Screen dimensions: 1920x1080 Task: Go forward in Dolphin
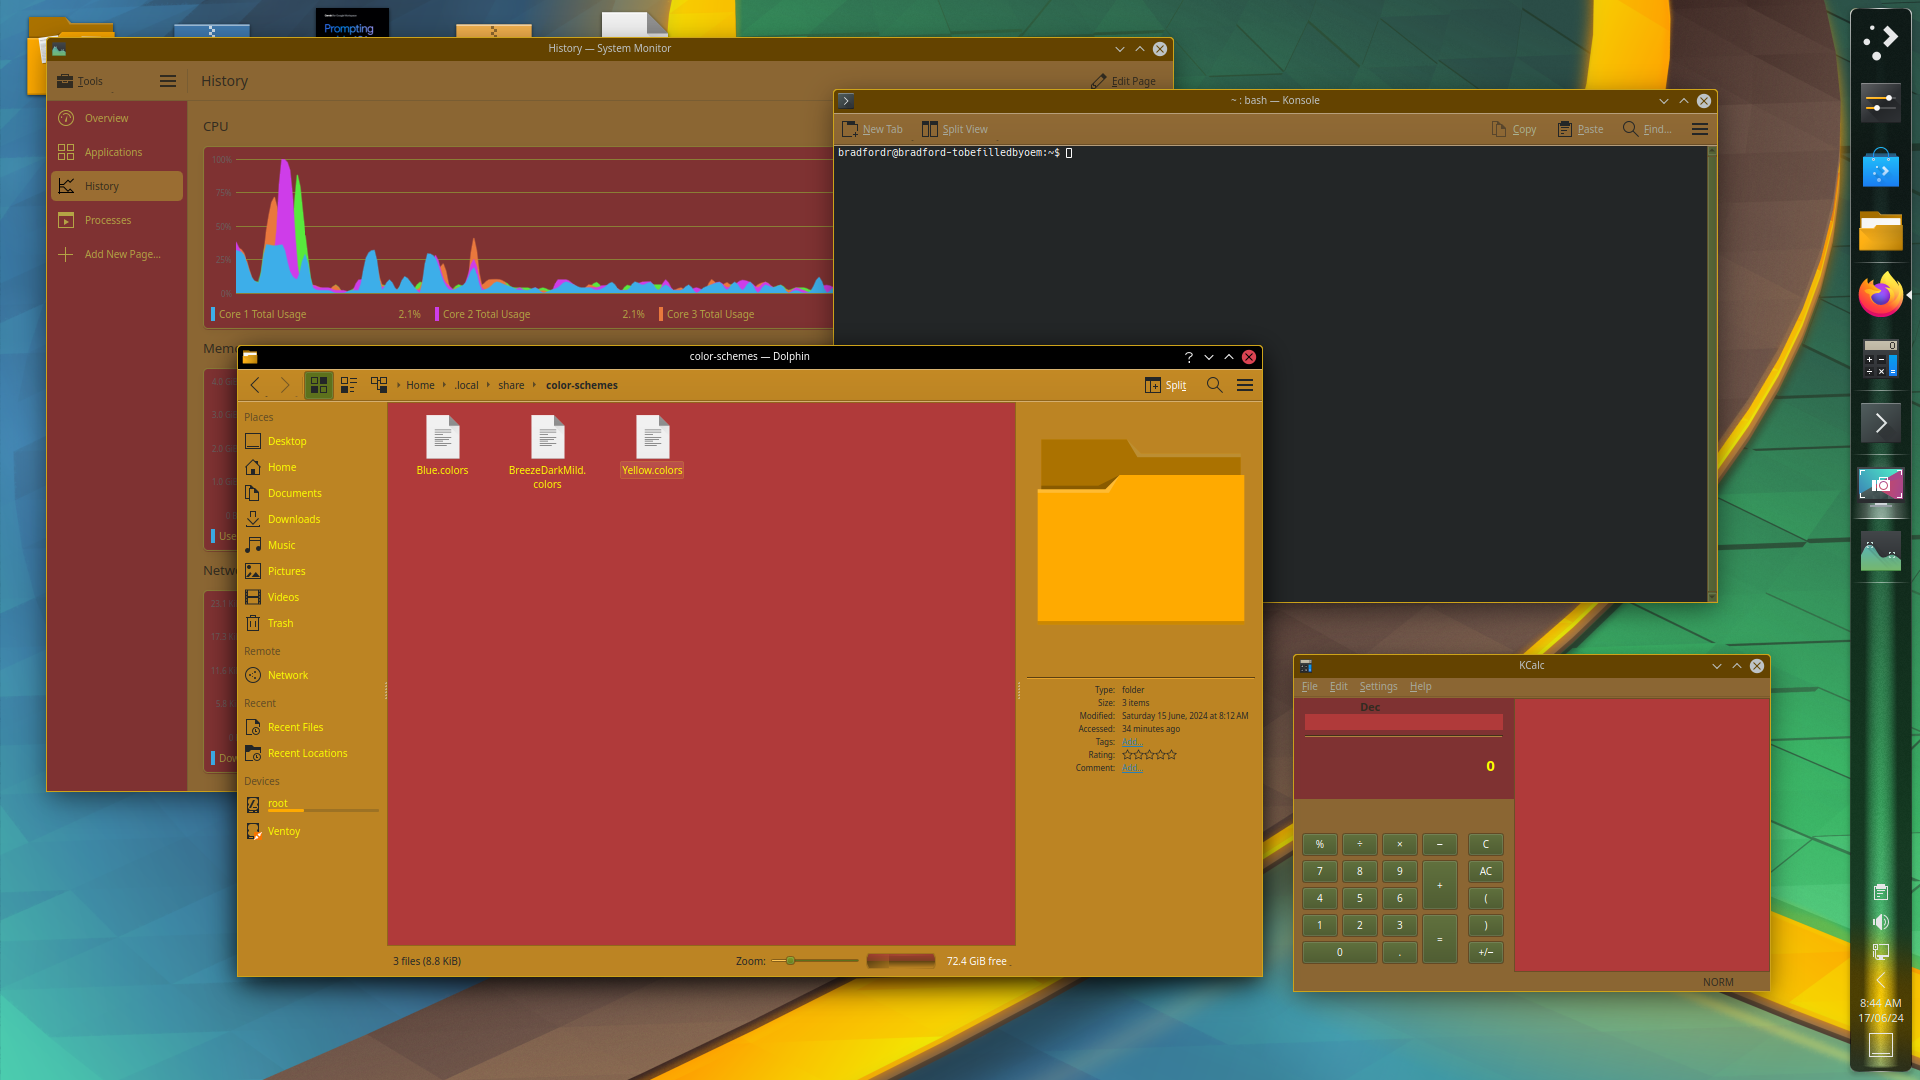point(285,385)
